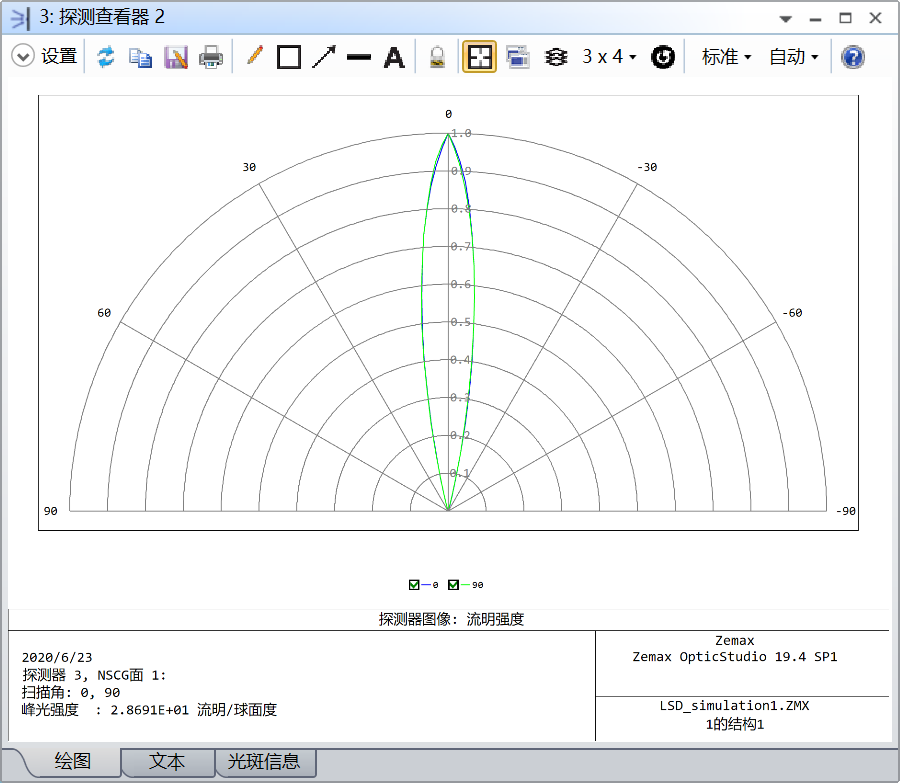900x783 pixels.
Task: Select the arrow drawing tool
Action: (324, 57)
